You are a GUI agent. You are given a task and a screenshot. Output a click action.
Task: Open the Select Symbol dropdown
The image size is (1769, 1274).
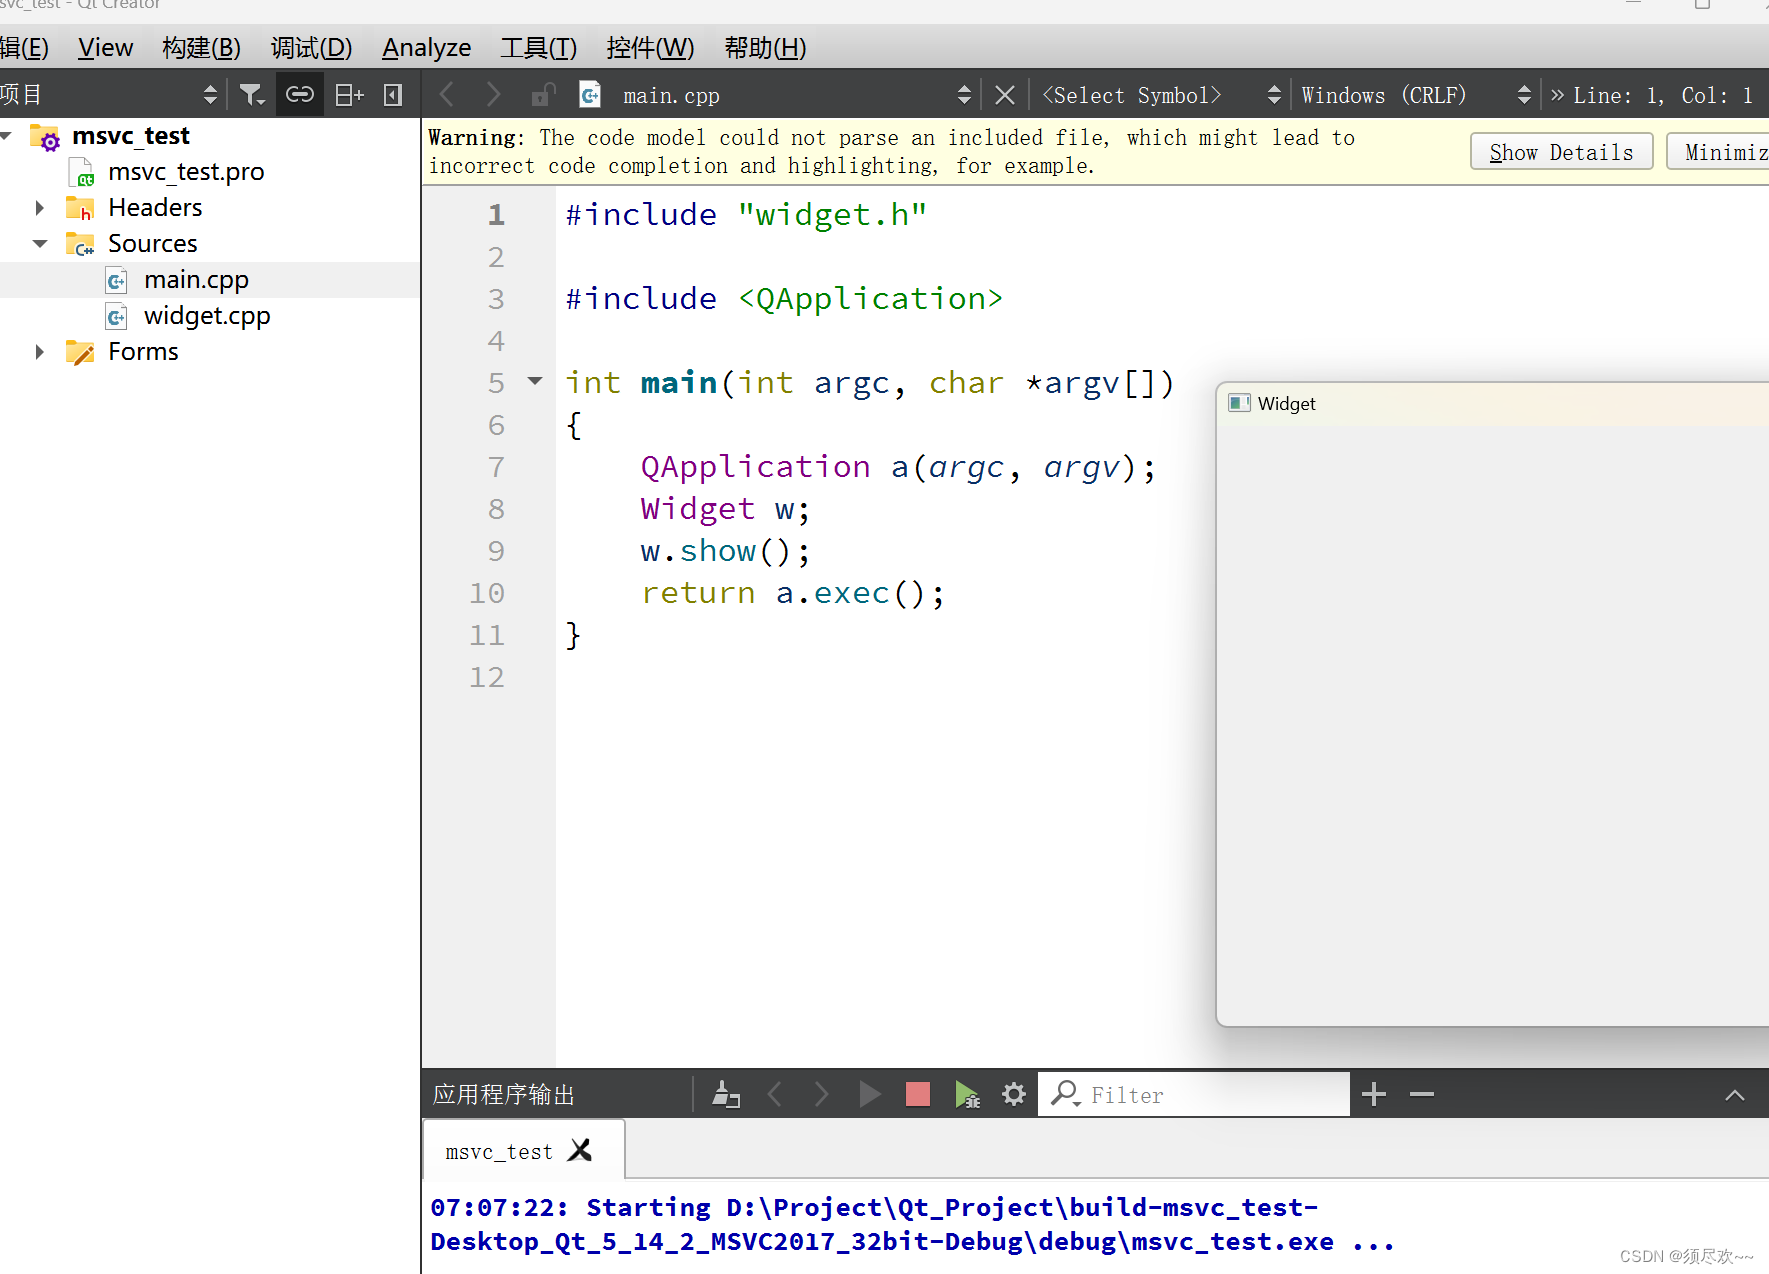1160,95
